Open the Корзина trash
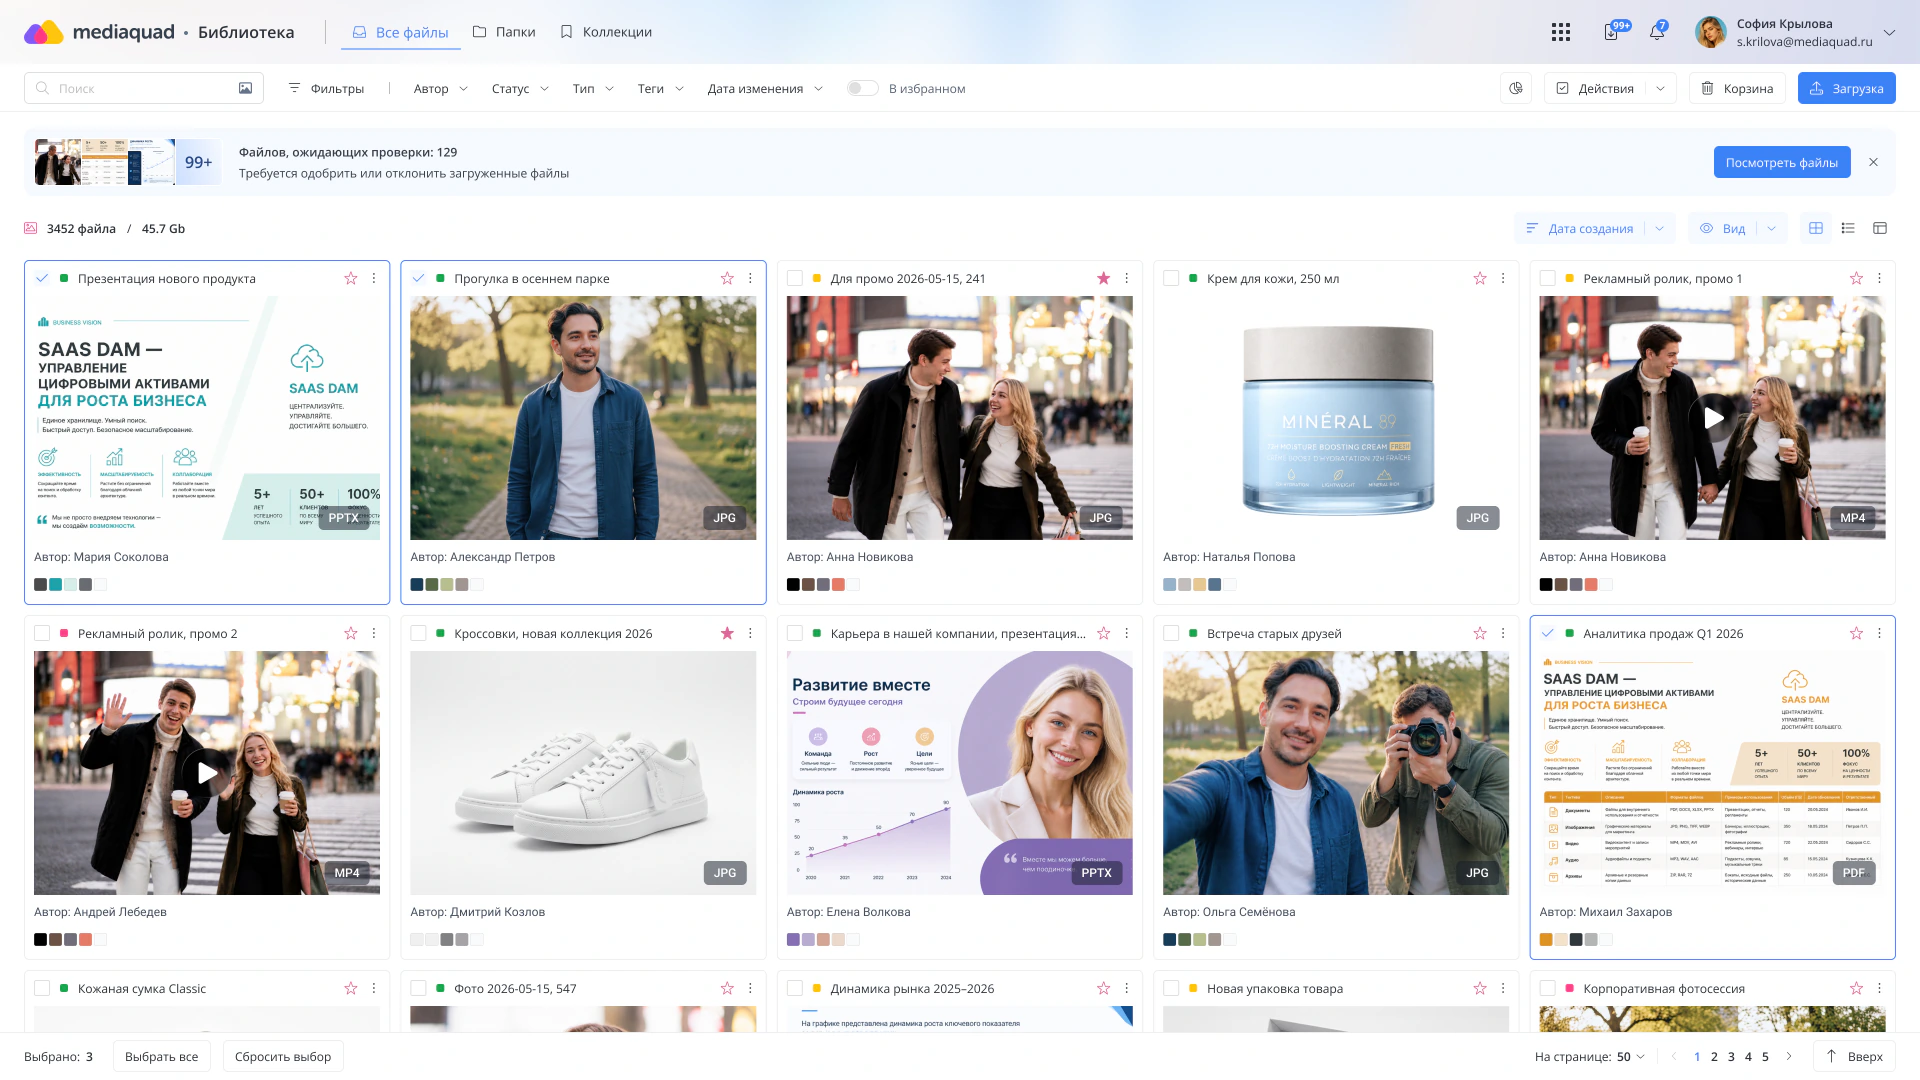This screenshot has width=1920, height=1080. (1737, 88)
